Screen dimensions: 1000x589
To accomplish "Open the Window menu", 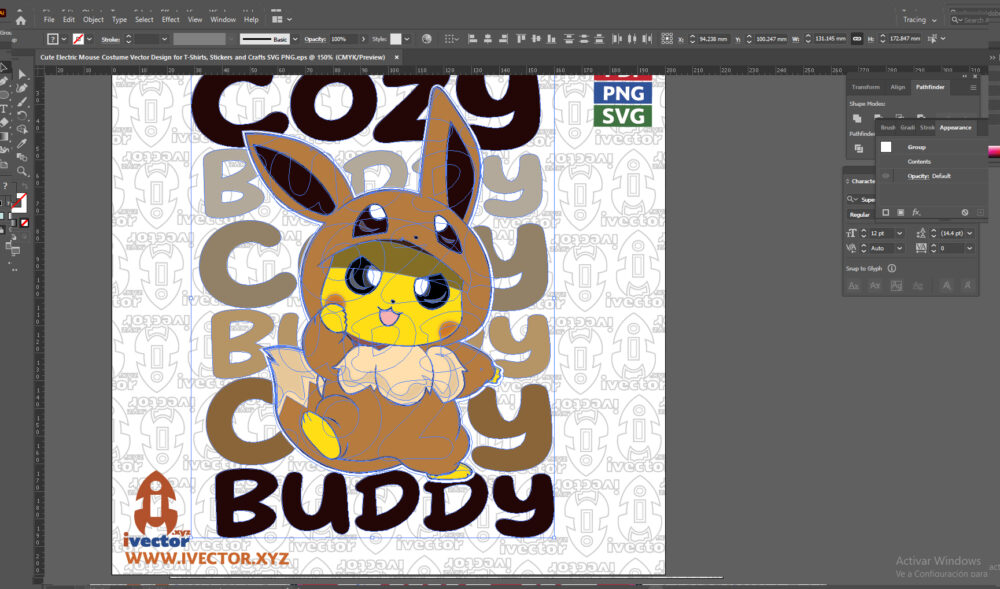I will tap(223, 20).
